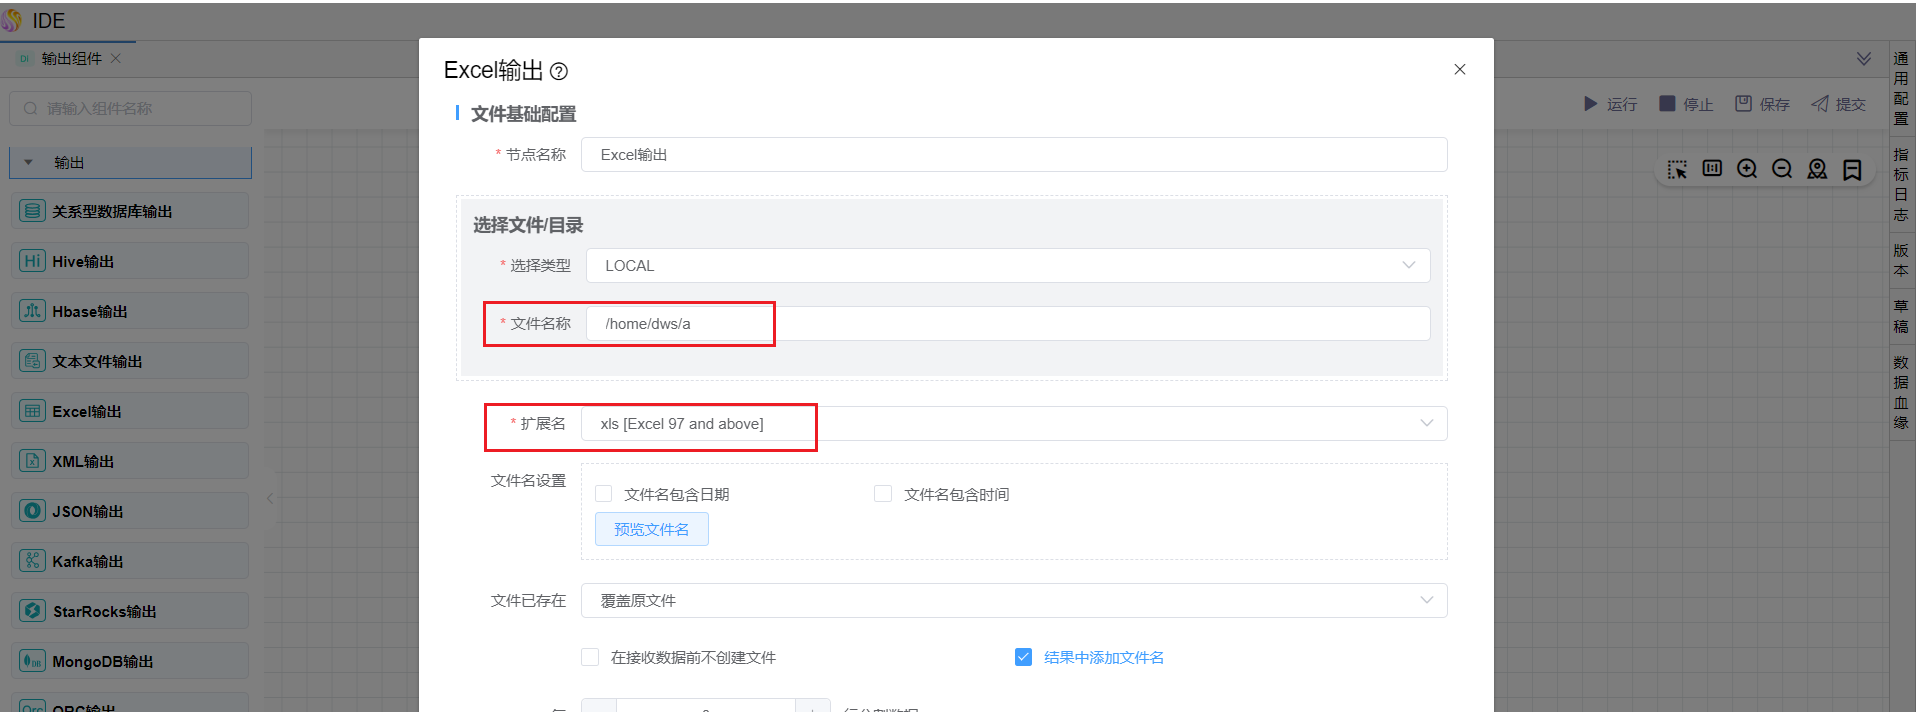This screenshot has width=1916, height=712.
Task: Click the StarRocks输出 component icon
Action: click(x=33, y=611)
